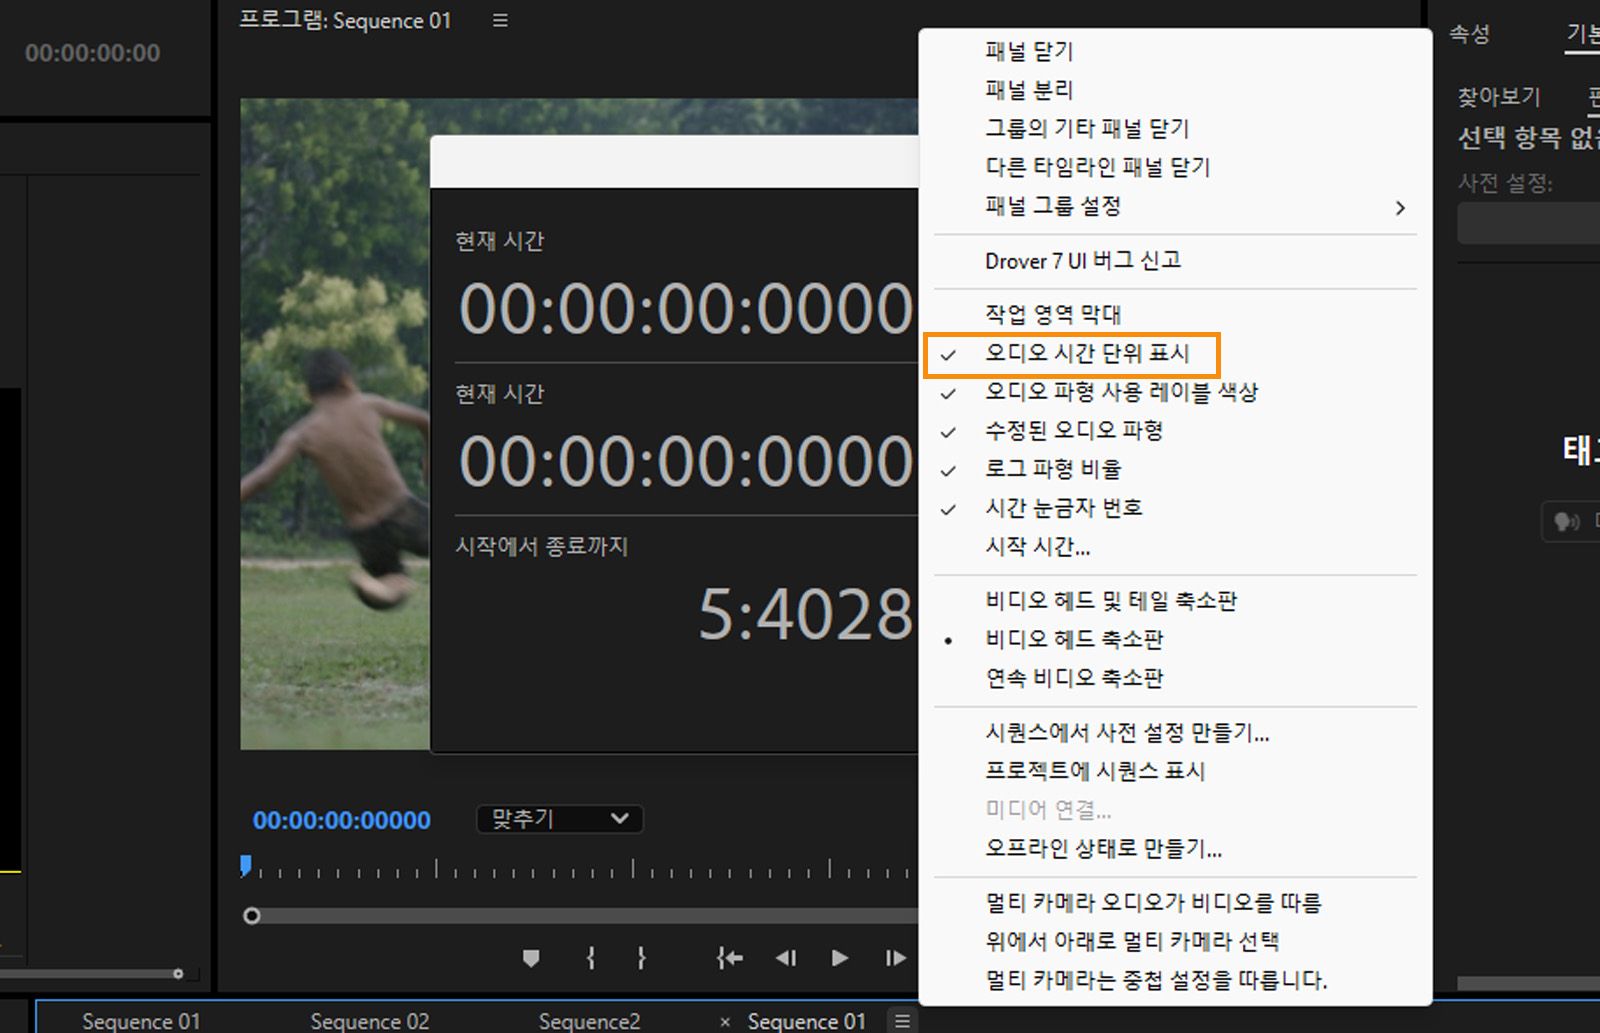Open the 프로그램: Sequence 01 panel menu

(x=499, y=20)
